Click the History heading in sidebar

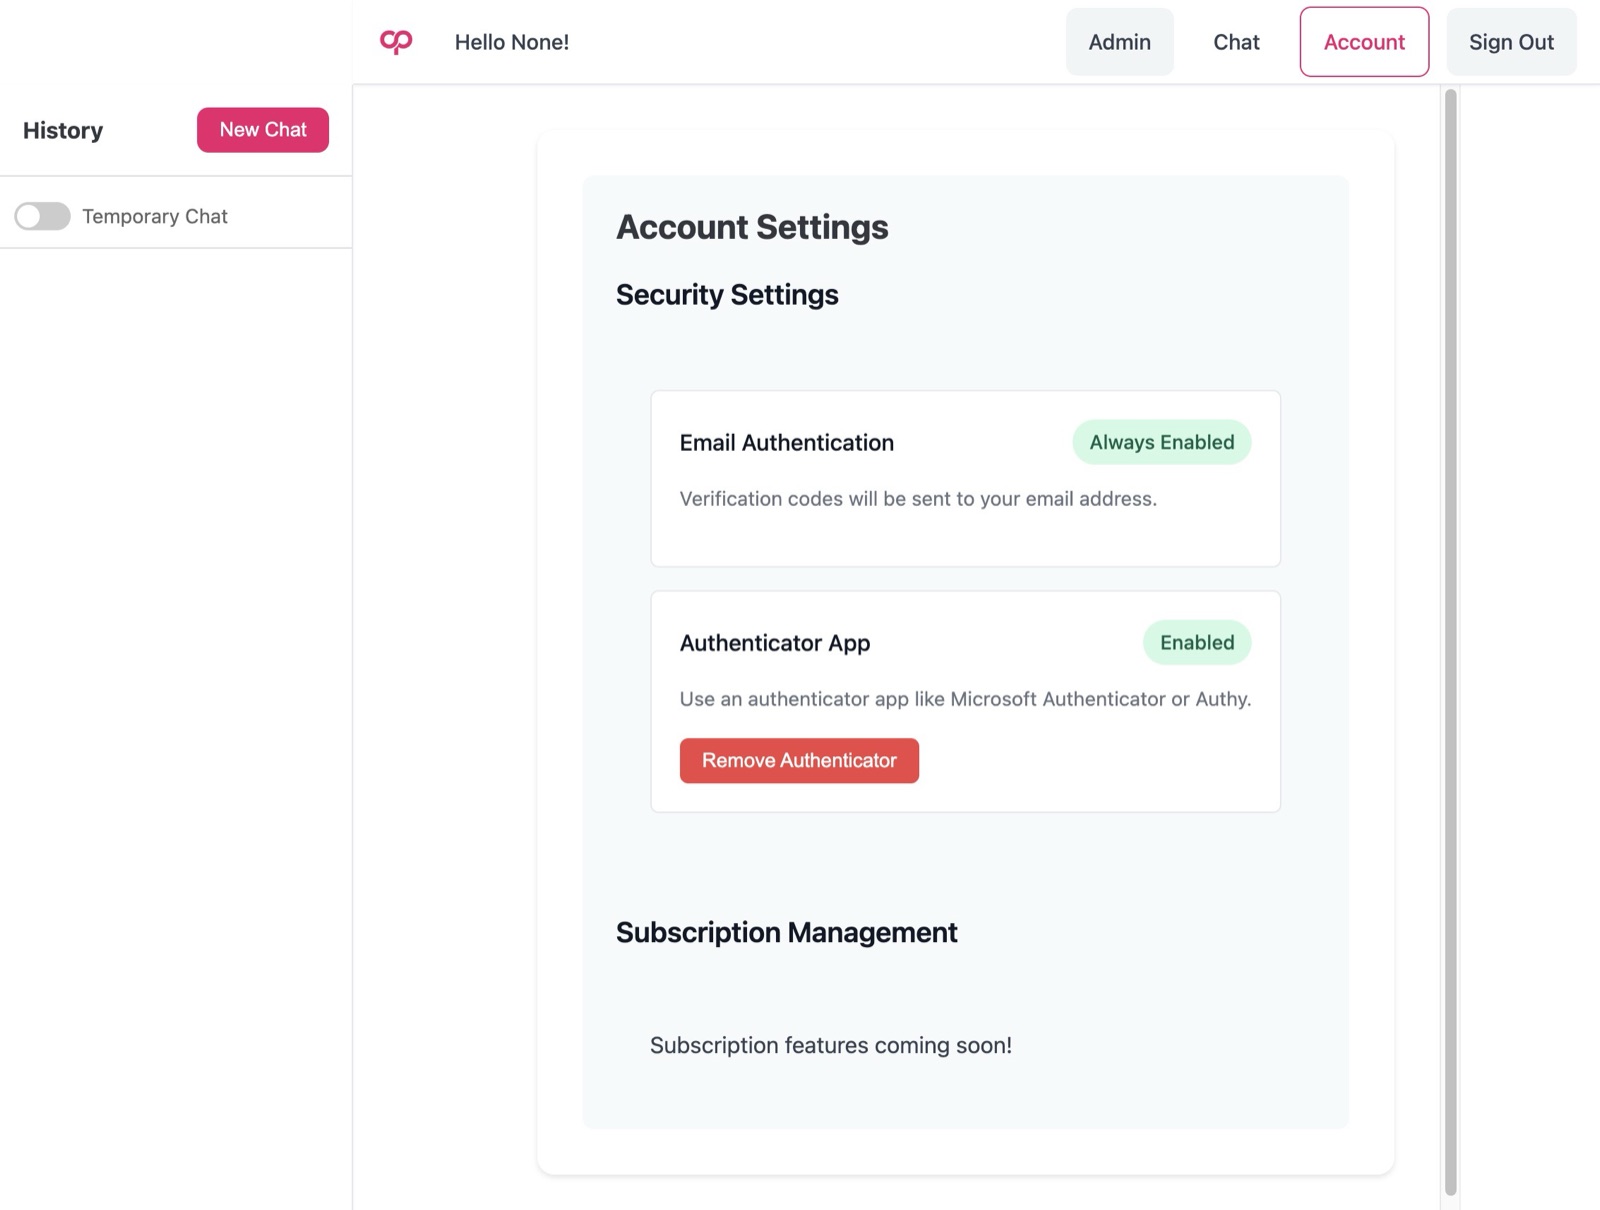click(x=63, y=130)
